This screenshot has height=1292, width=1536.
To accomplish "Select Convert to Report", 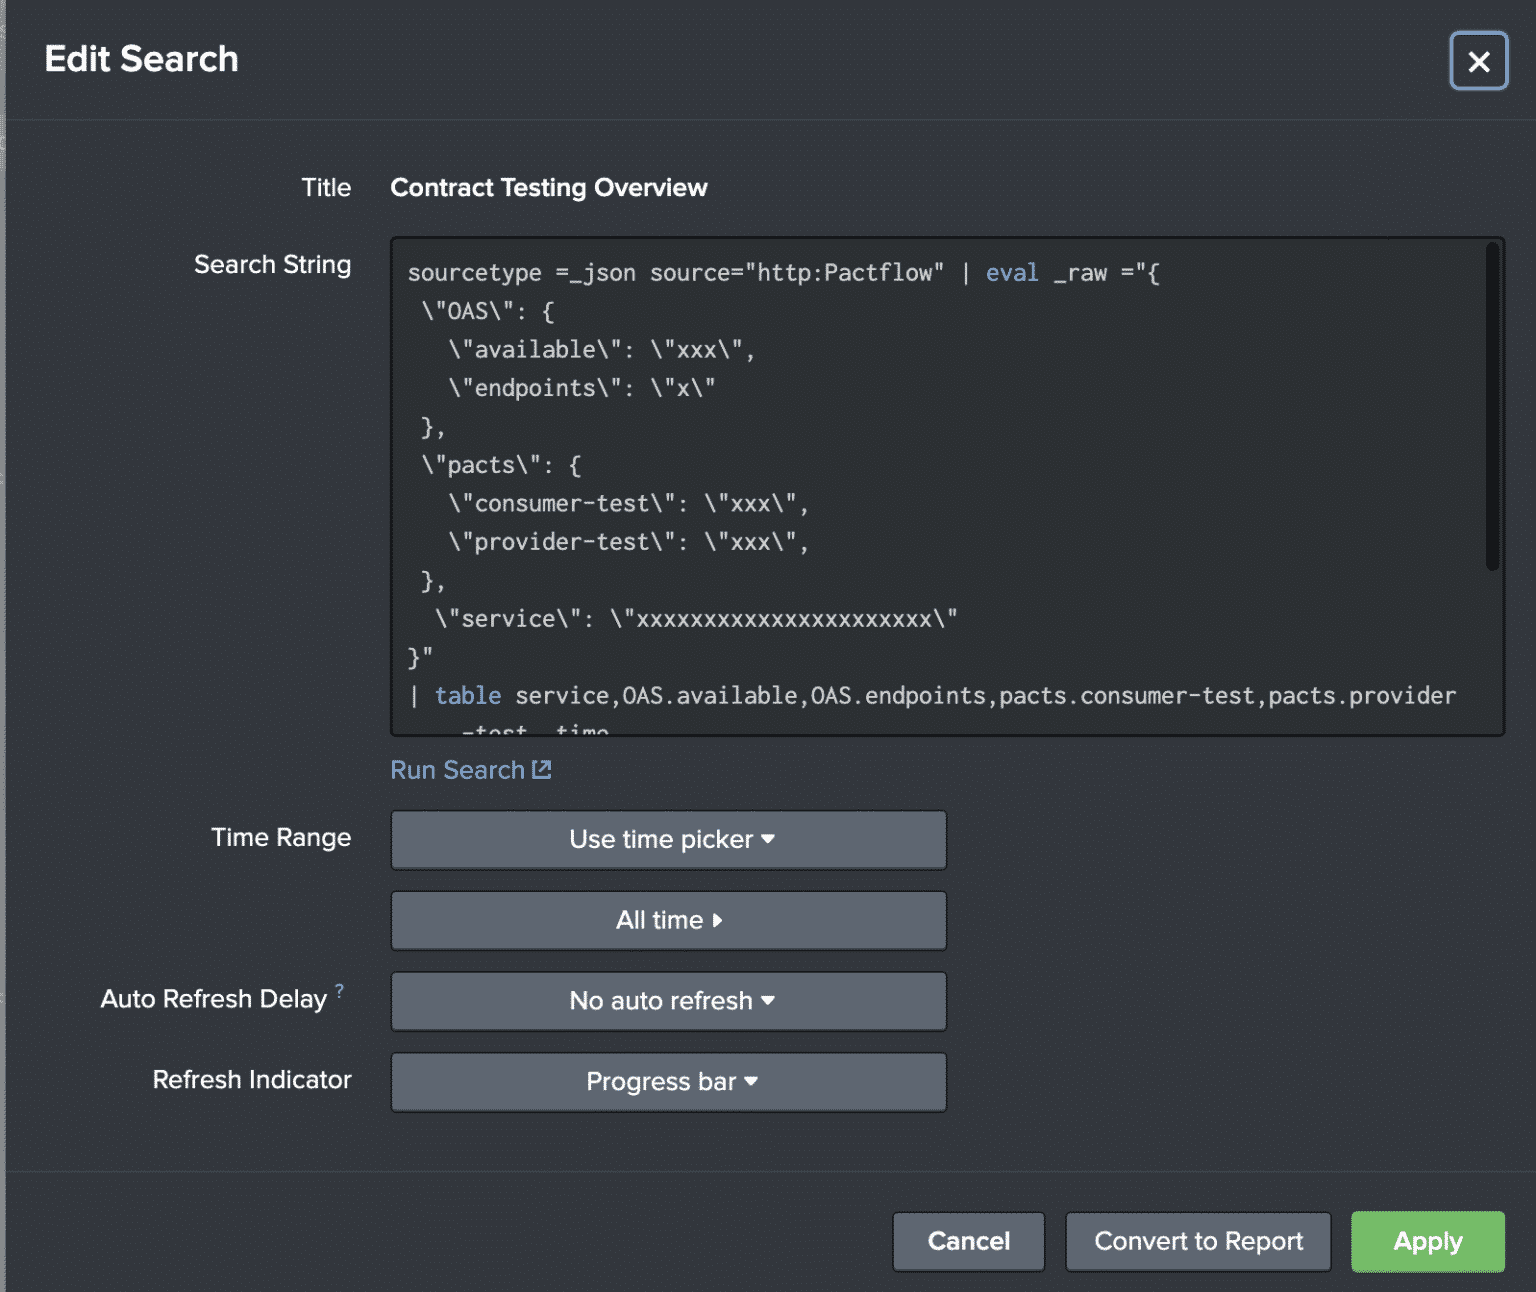I will click(x=1197, y=1241).
